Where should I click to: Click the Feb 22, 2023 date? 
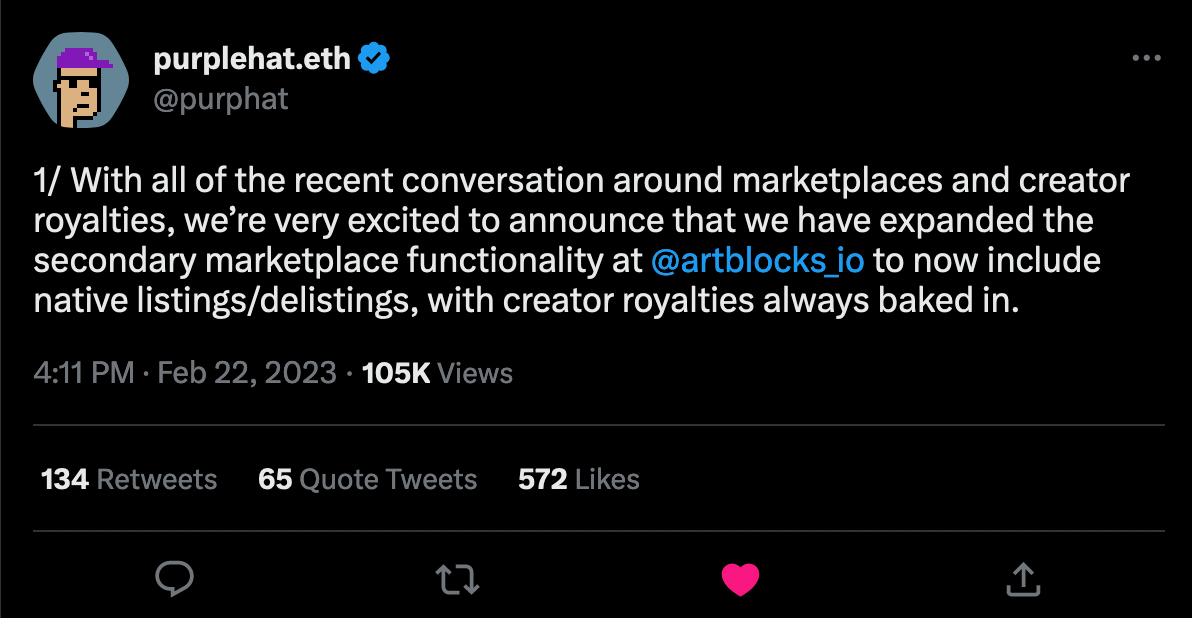[x=247, y=373]
